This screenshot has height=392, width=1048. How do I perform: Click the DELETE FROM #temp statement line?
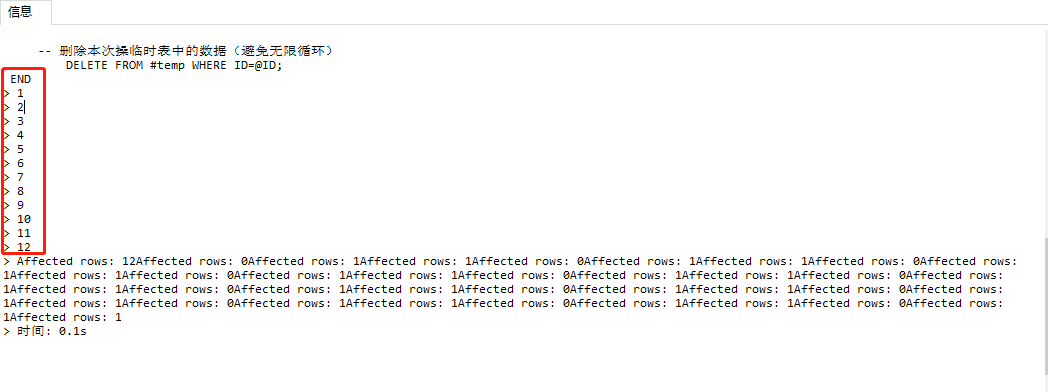[174, 65]
